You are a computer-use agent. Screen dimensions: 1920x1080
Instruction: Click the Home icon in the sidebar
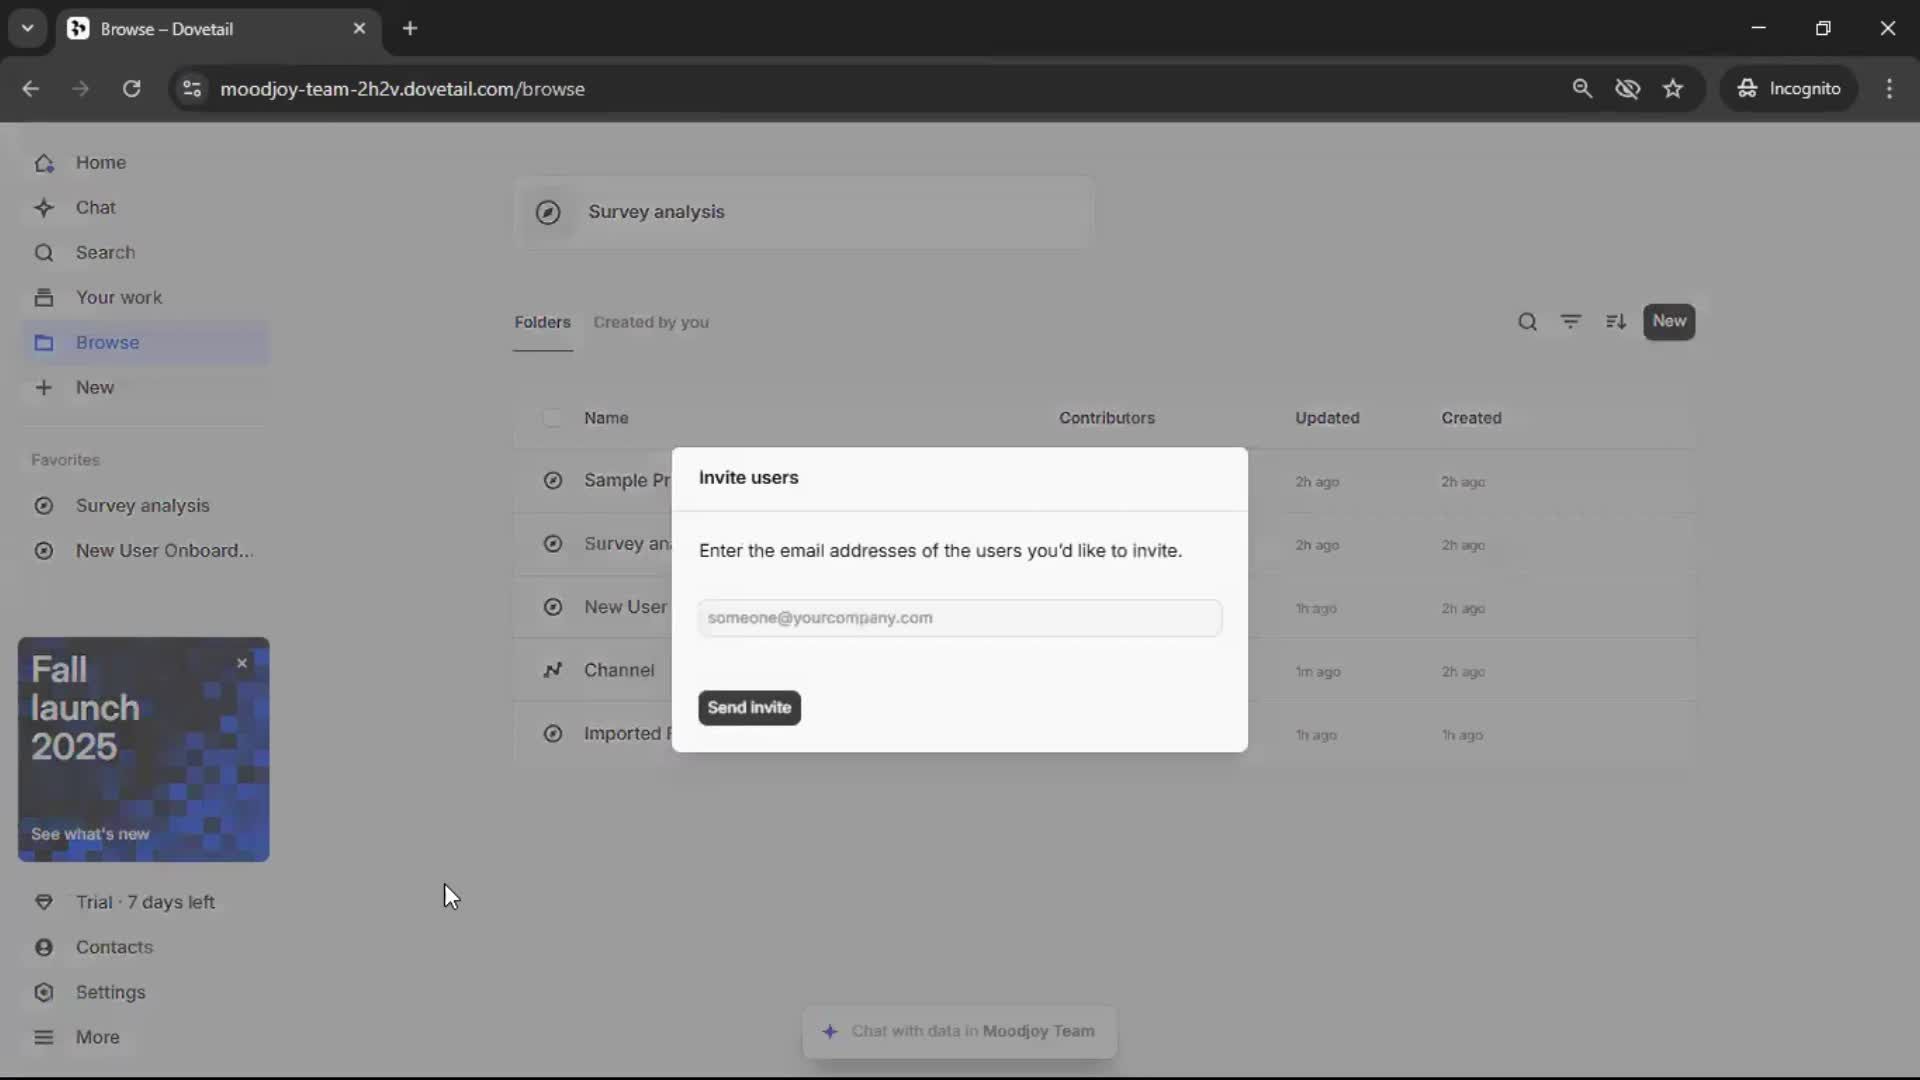44,163
